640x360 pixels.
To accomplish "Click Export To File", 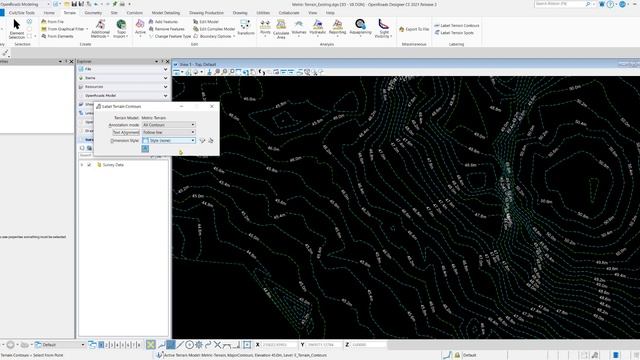I will coord(414,29).
